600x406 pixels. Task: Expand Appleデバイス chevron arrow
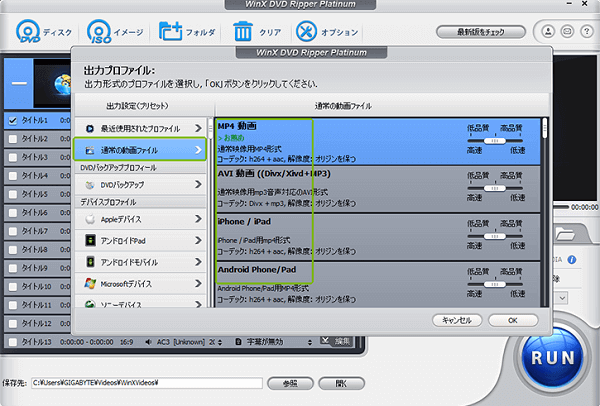[x=198, y=219]
